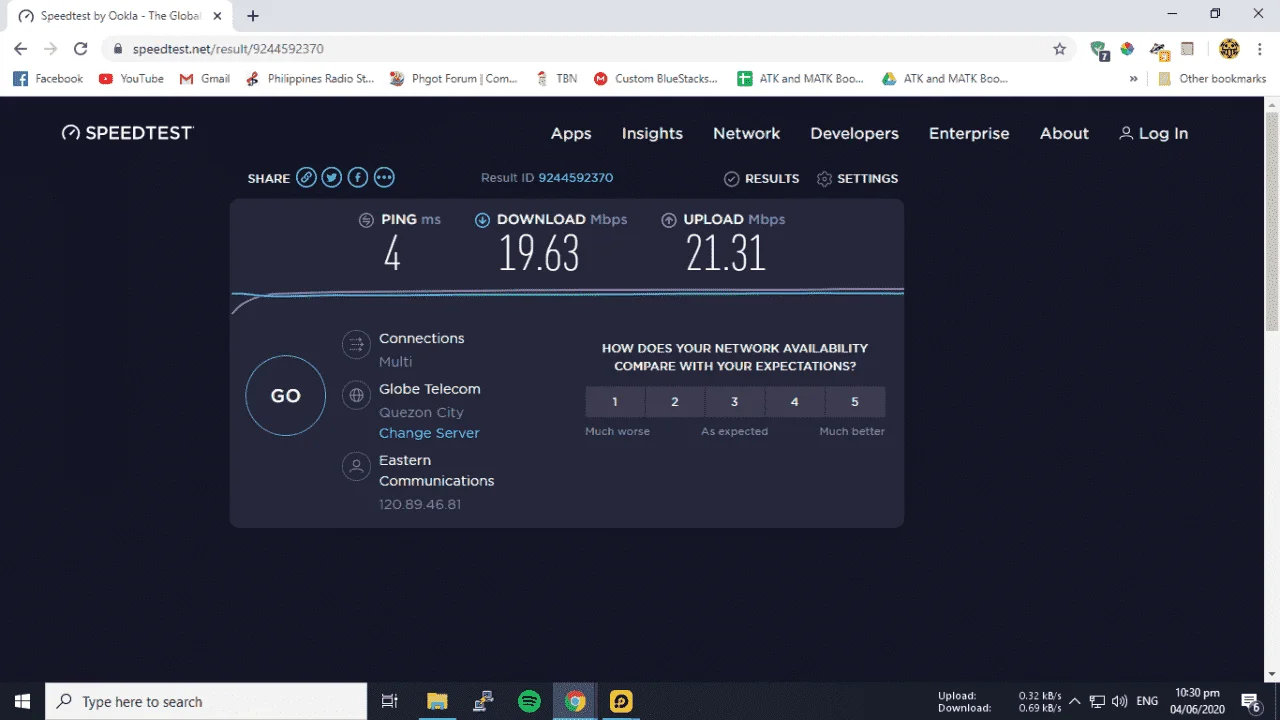Click Chrome icon on taskbar
The image size is (1280, 720).
[575, 701]
